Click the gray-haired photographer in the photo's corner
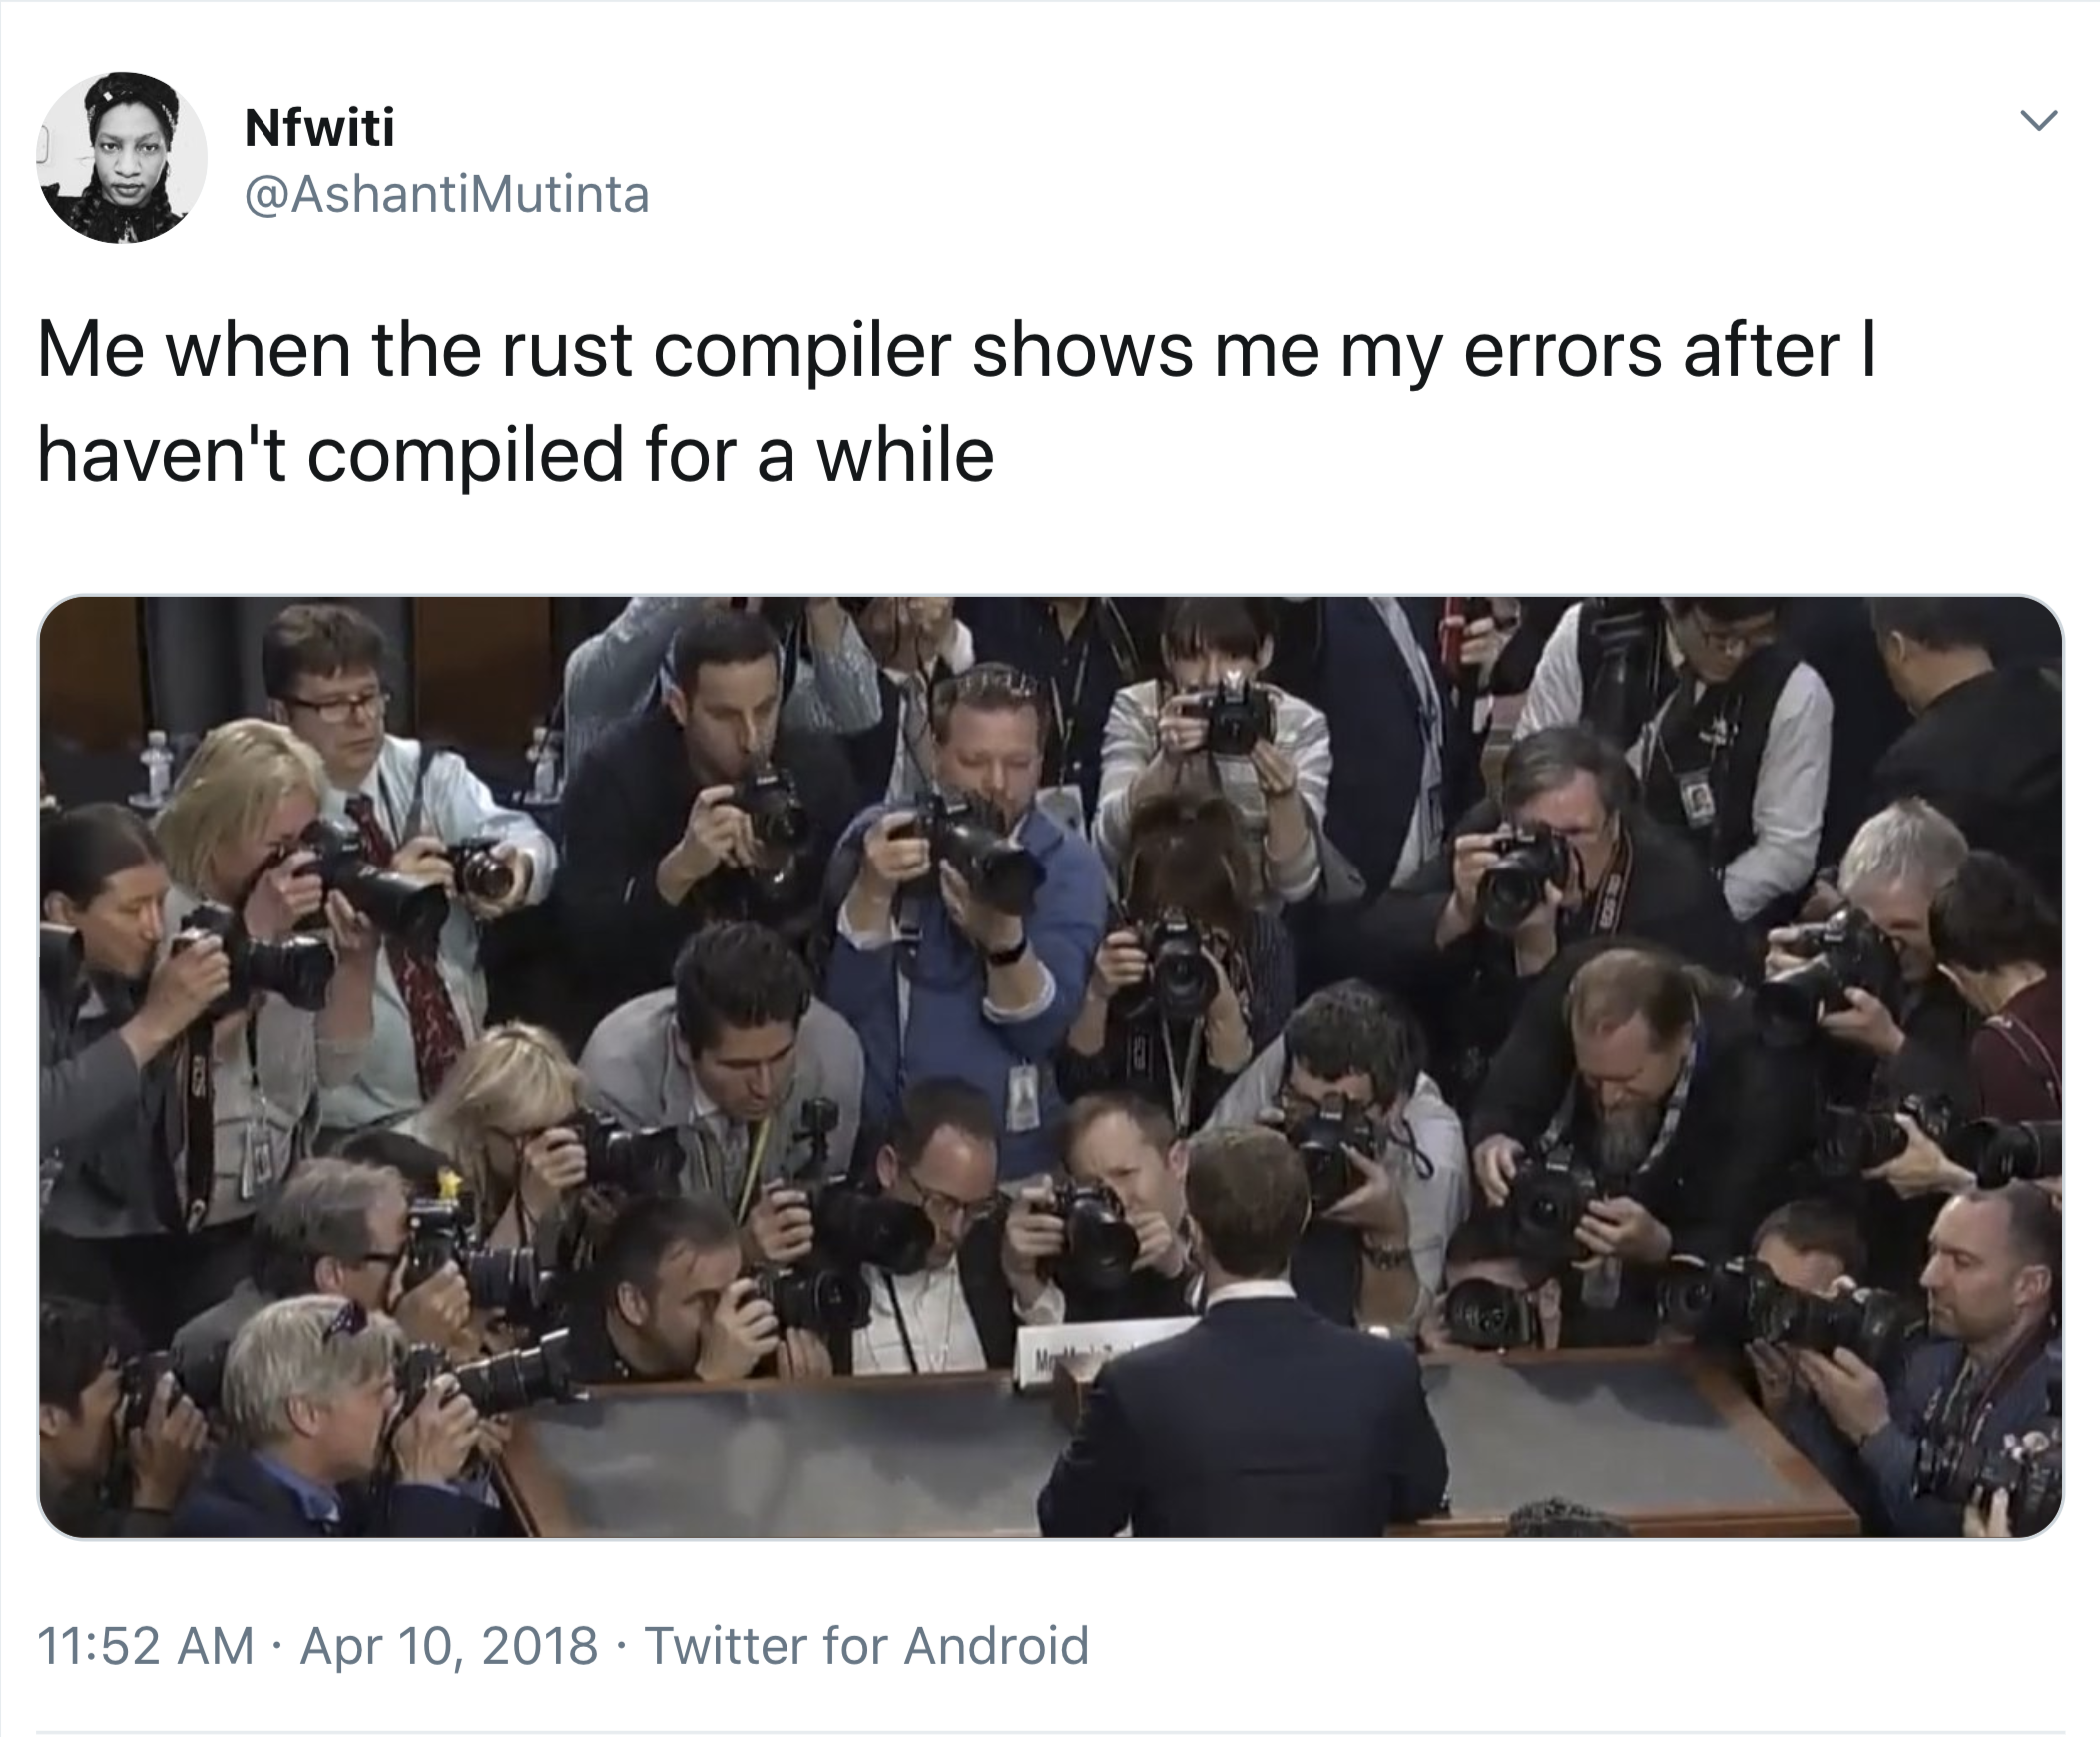Screen dimensions: 2100x1737 tap(310, 1420)
